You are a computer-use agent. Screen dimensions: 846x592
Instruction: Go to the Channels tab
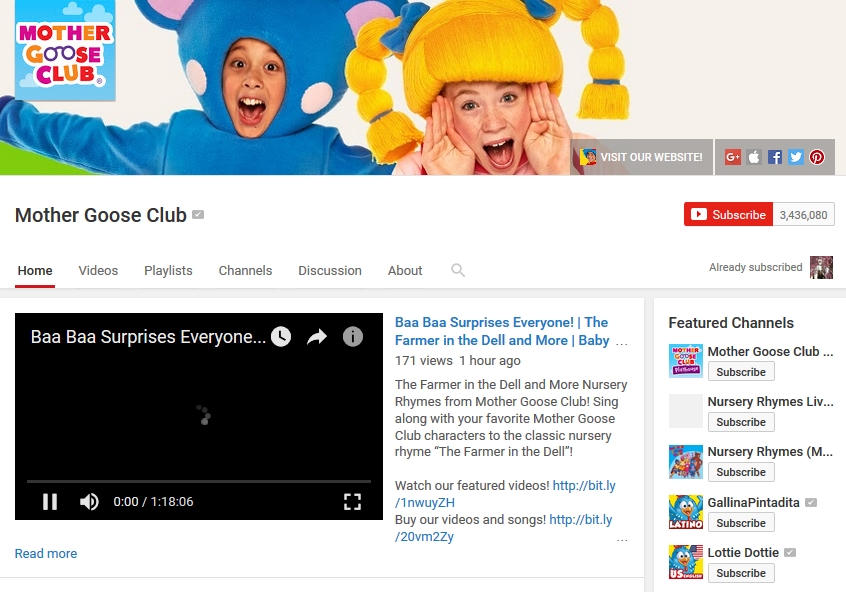coord(245,270)
